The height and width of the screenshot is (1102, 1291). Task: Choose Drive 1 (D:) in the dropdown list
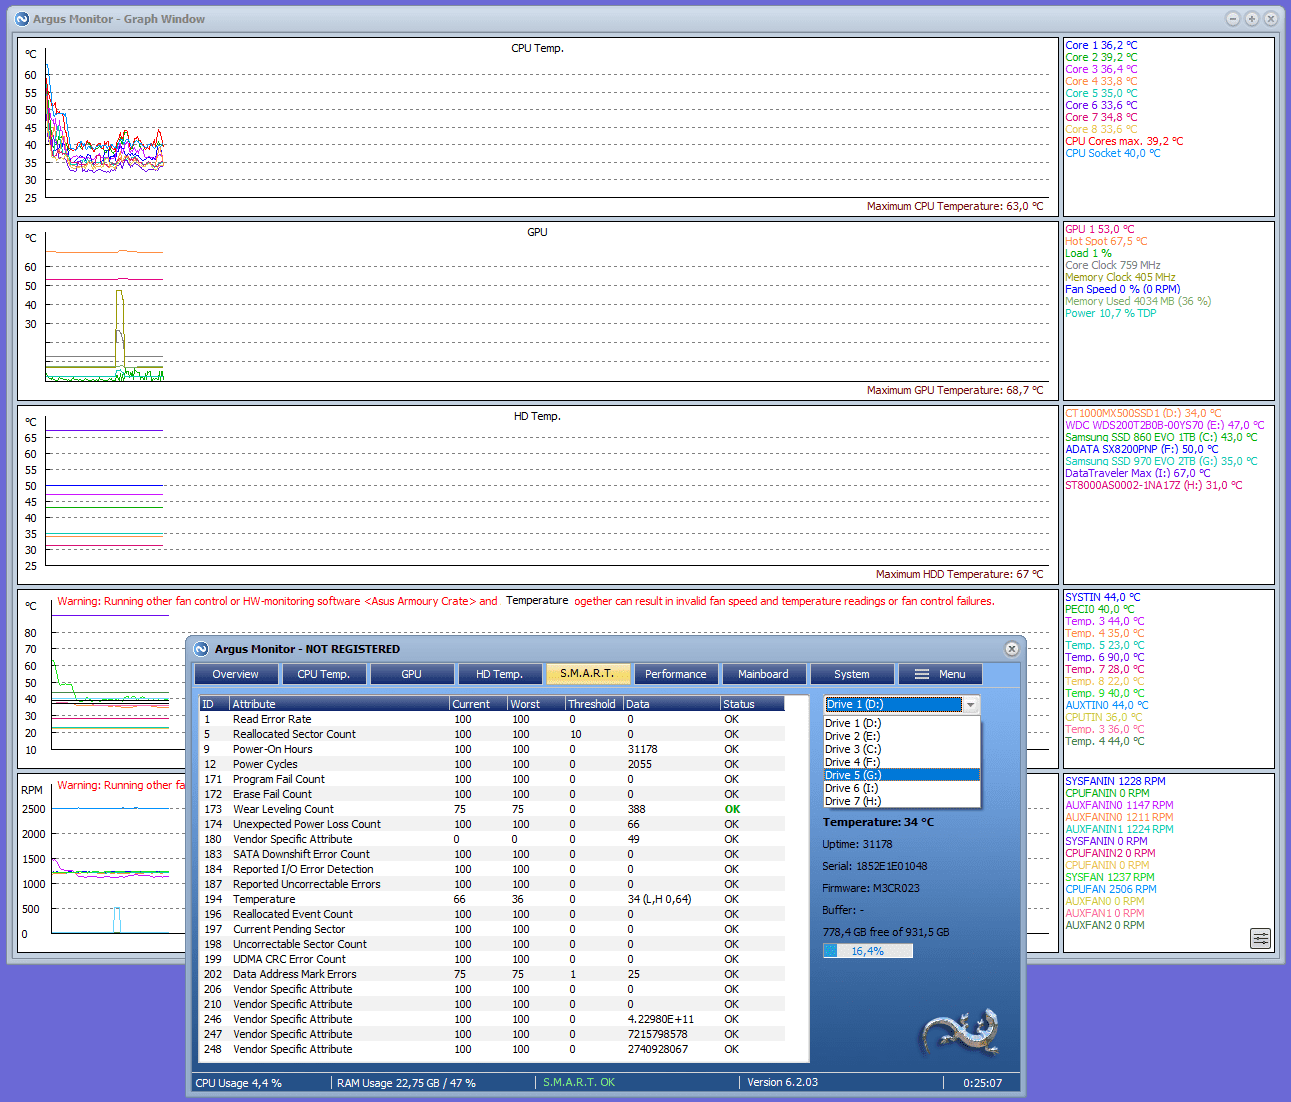[902, 723]
